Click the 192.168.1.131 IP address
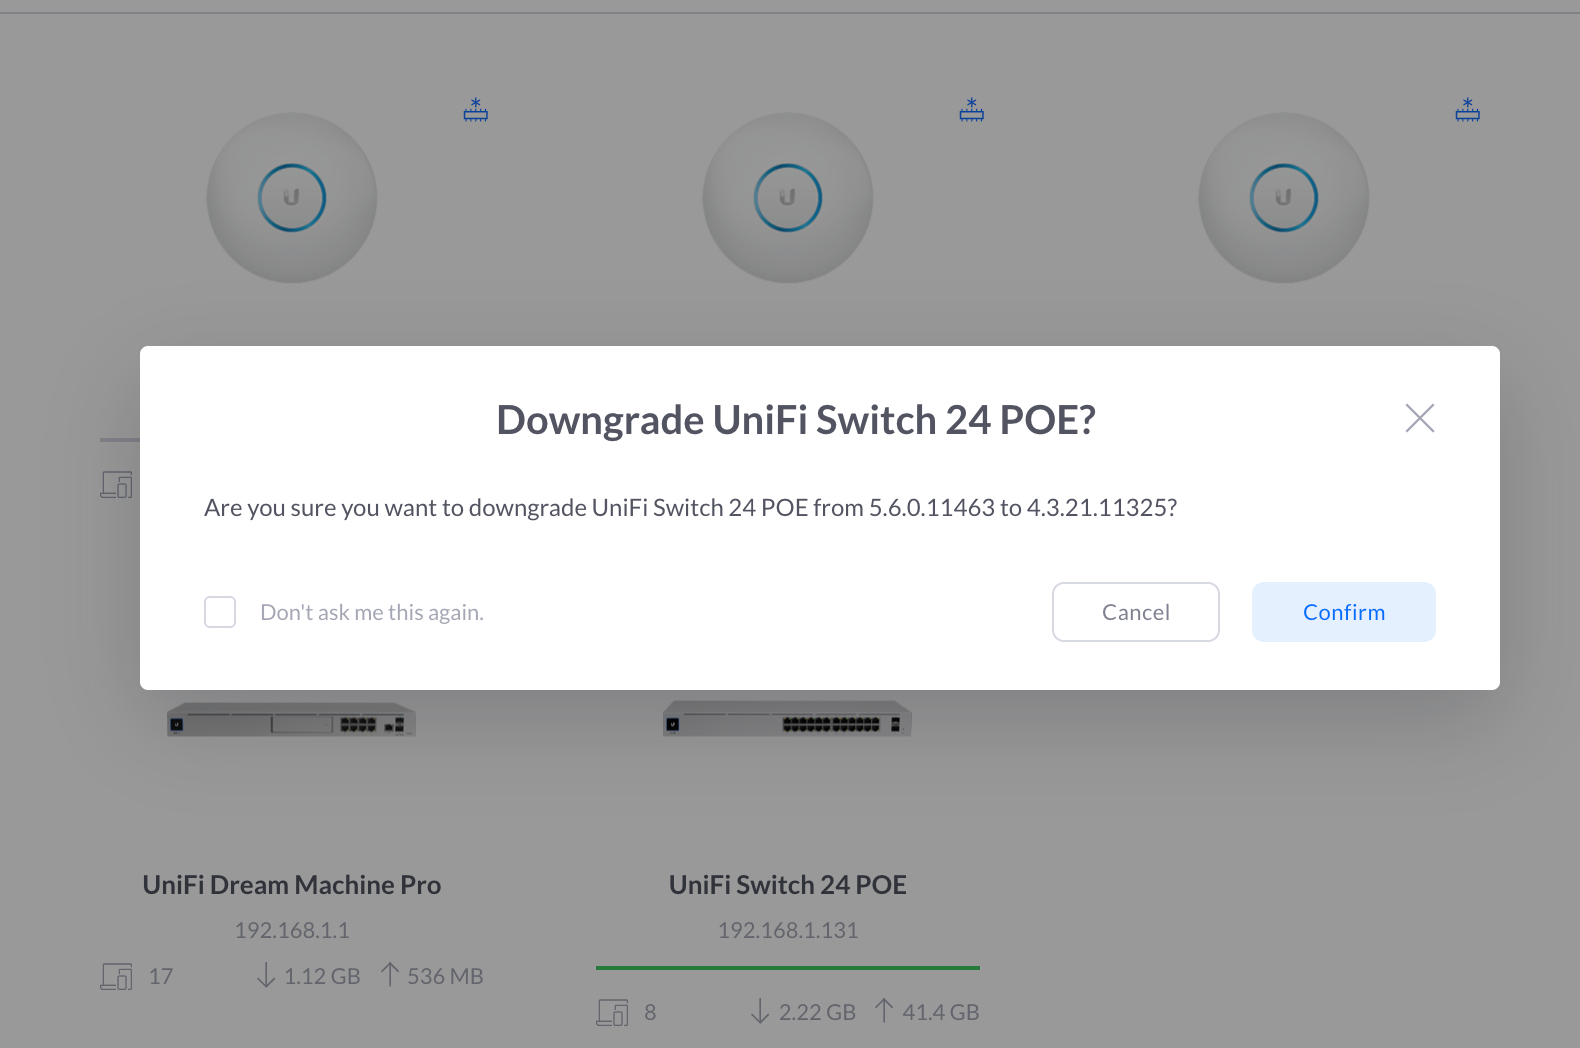Image resolution: width=1580 pixels, height=1048 pixels. (x=788, y=930)
